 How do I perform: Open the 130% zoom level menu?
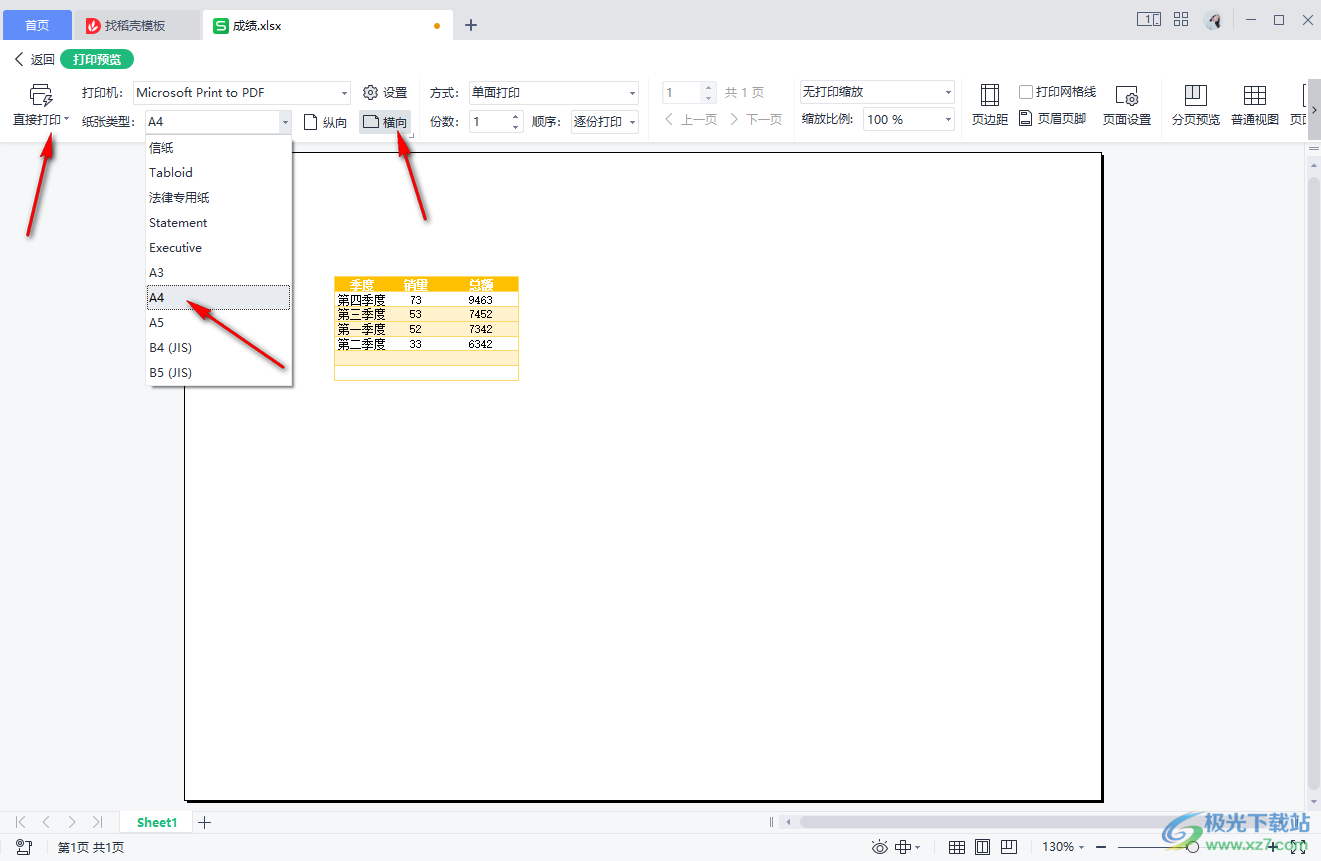pos(1063,847)
